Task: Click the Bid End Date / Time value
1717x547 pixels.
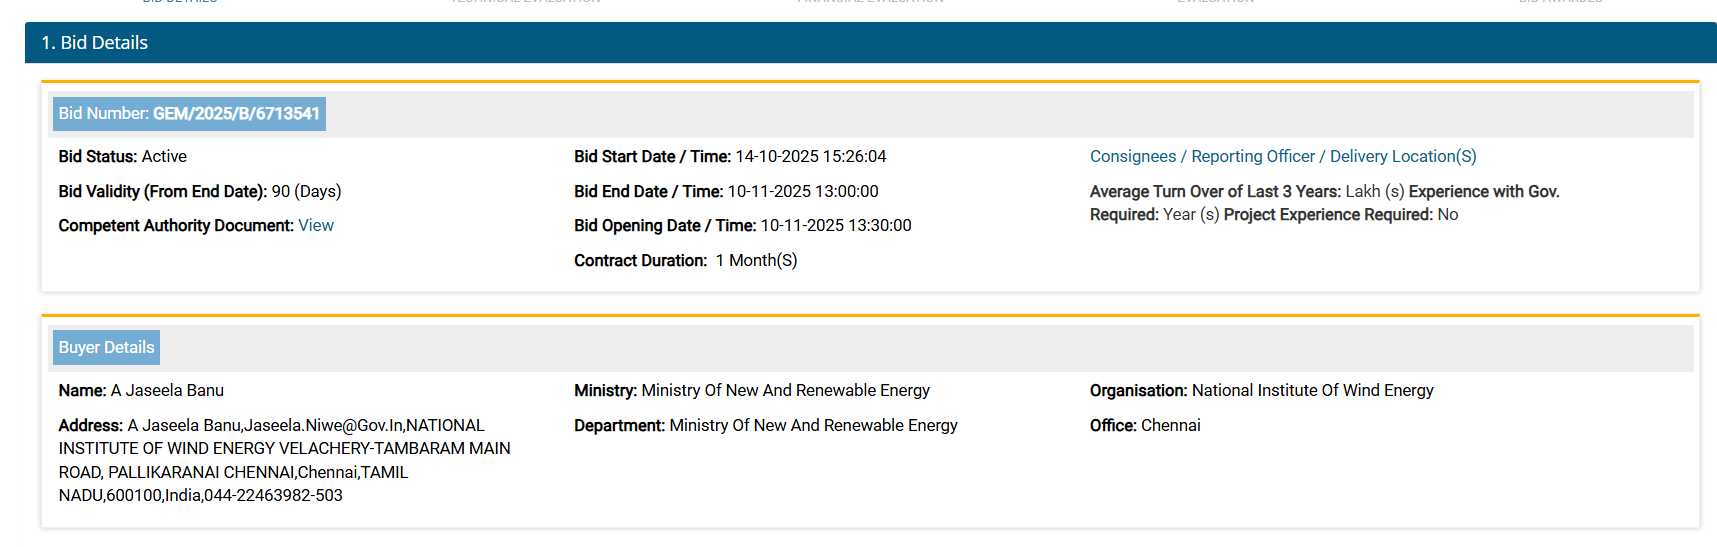Action: 802,192
